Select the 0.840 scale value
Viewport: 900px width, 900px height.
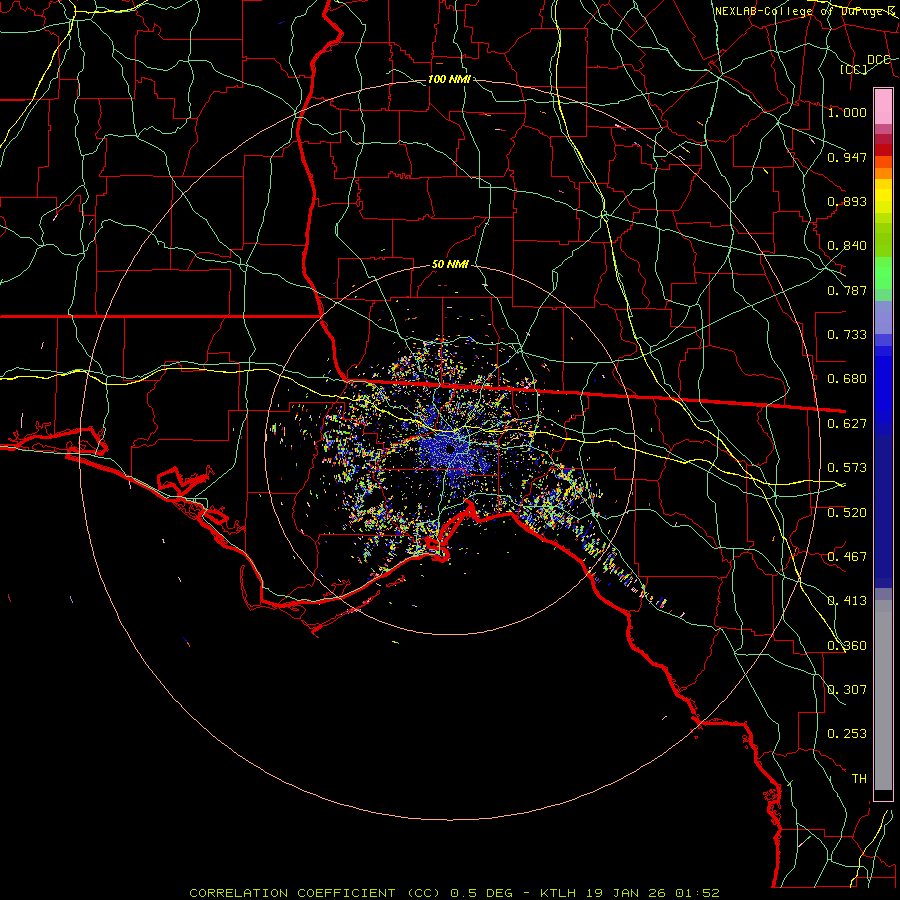pos(847,246)
